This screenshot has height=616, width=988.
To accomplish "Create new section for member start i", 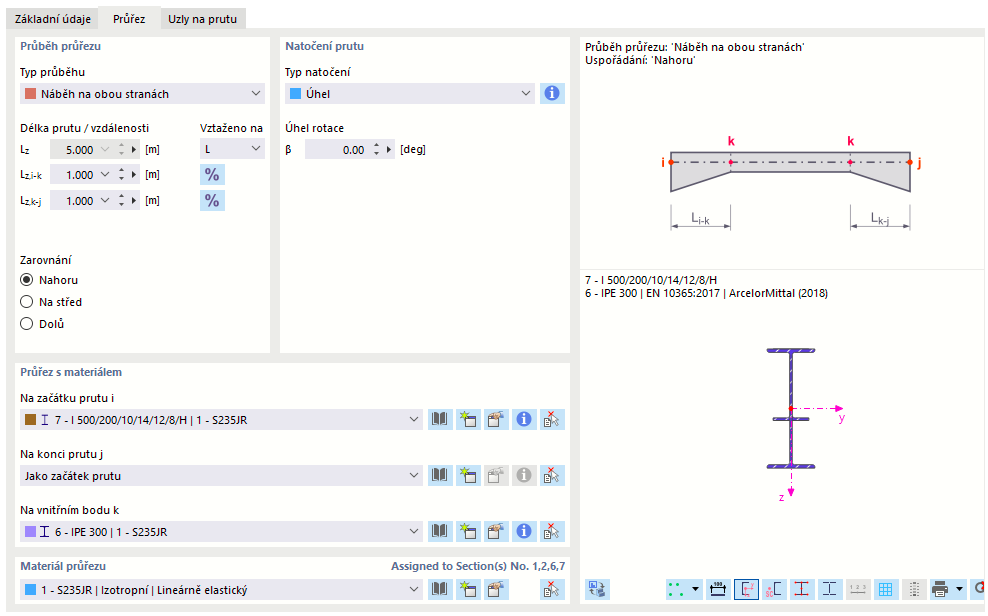I will tap(468, 419).
